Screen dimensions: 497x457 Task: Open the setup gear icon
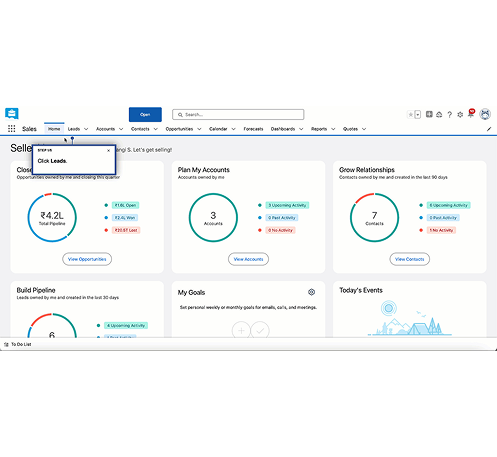[460, 115]
